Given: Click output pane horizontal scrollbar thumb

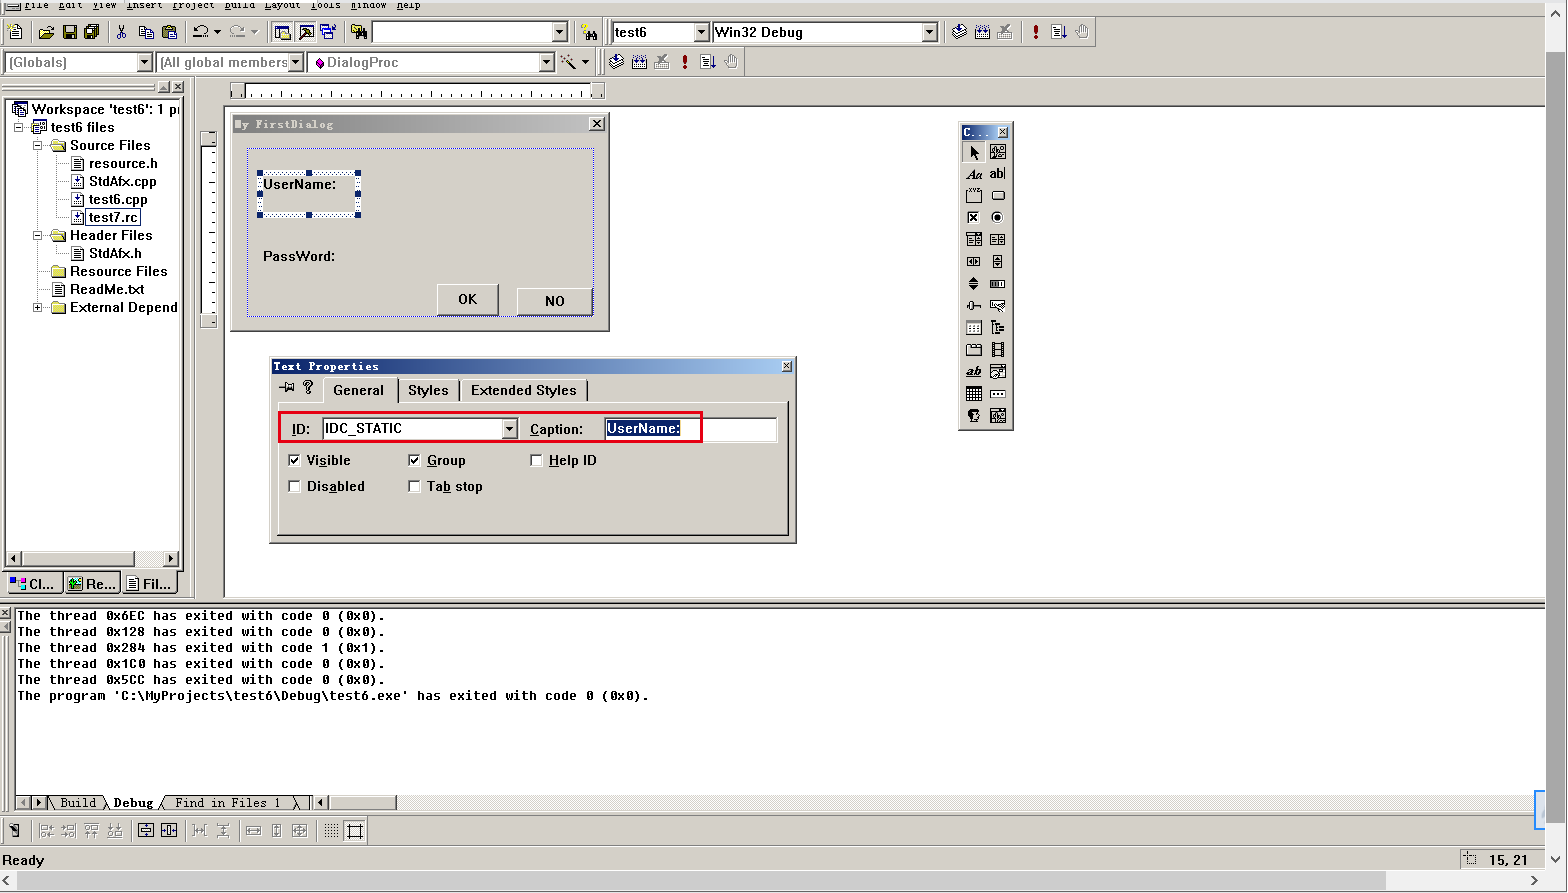Looking at the screenshot, I should (363, 802).
